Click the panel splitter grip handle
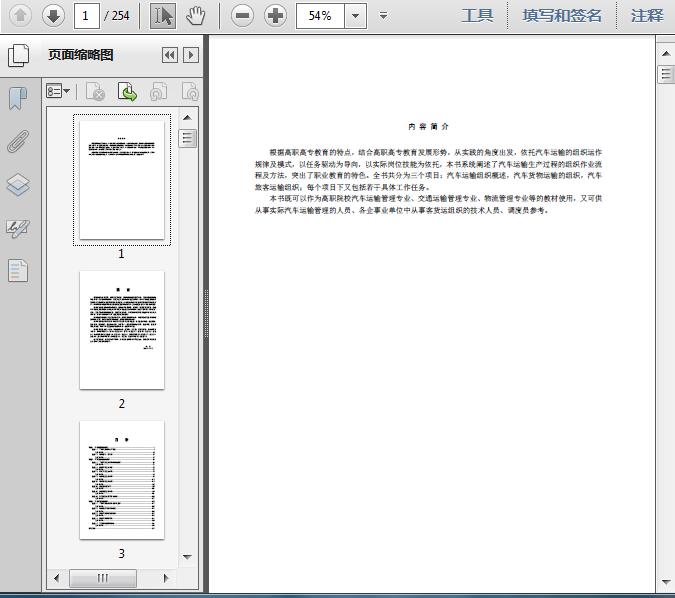This screenshot has height=598, width=675. tap(206, 314)
